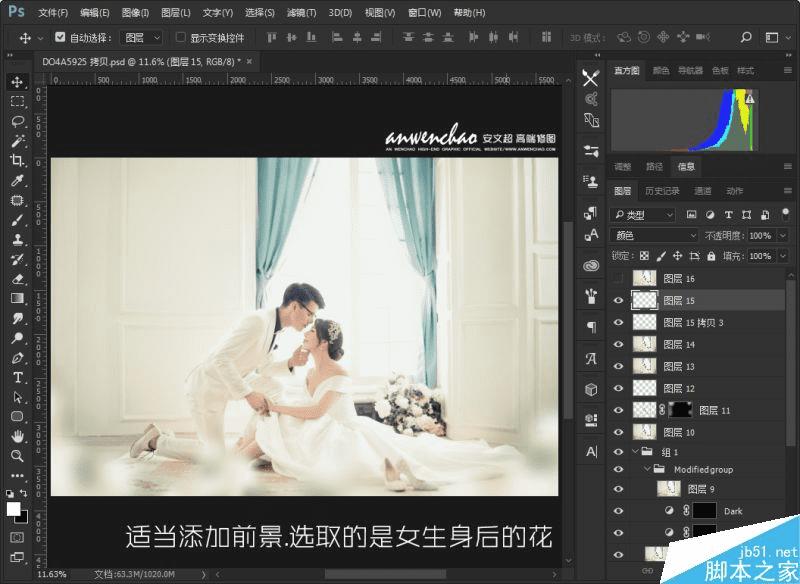
Task: Select the Pen tool
Action: point(17,358)
